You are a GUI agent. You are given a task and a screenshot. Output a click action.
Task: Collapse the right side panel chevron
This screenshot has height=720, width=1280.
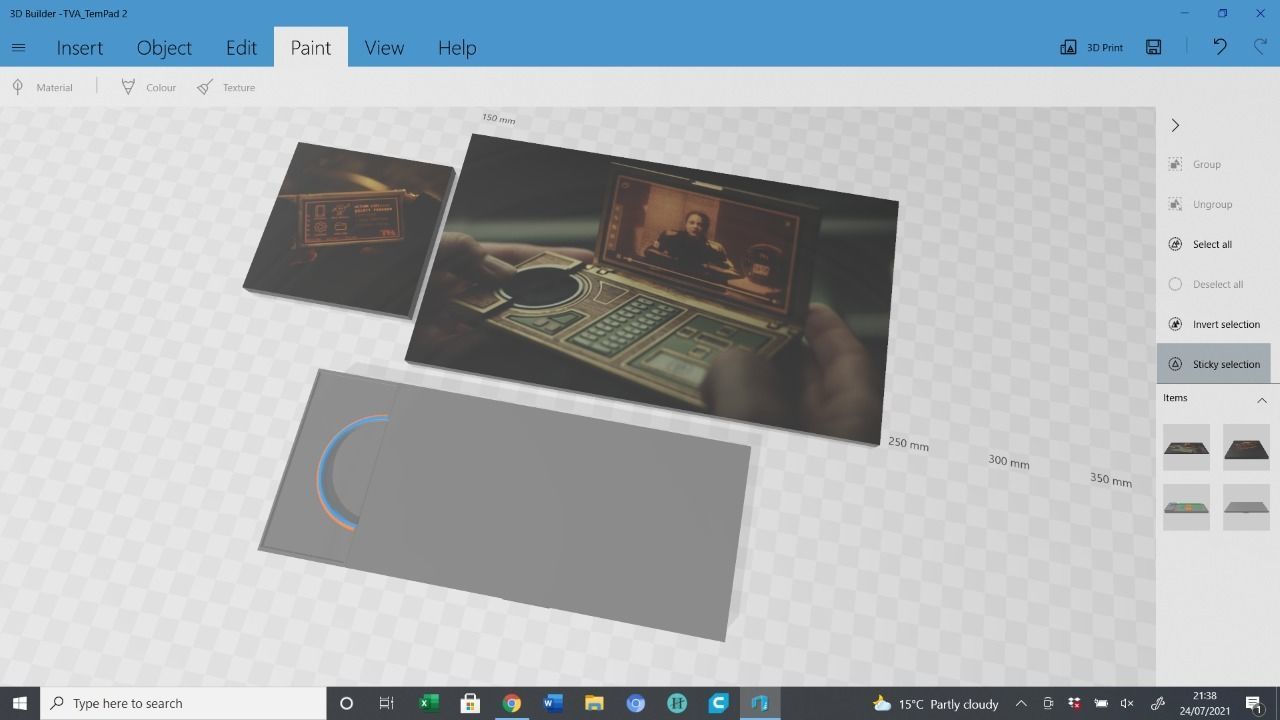click(x=1175, y=125)
